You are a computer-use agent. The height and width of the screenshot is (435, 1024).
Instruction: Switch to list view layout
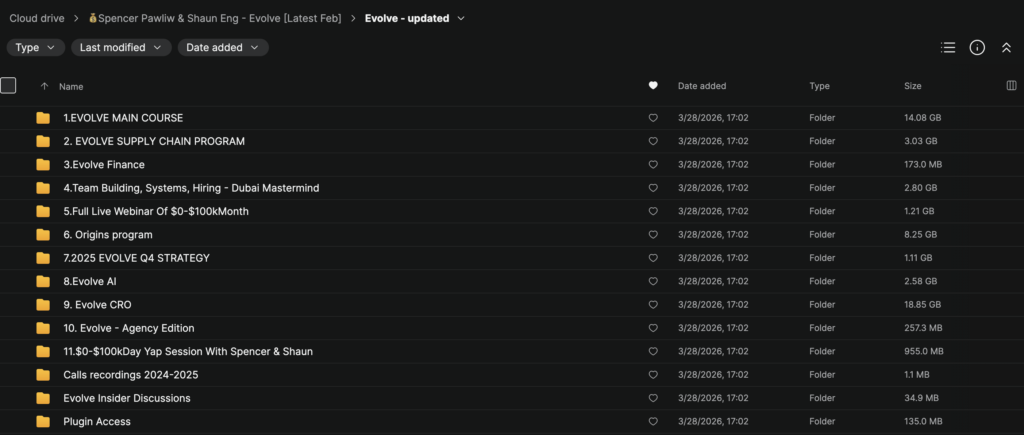(x=948, y=47)
